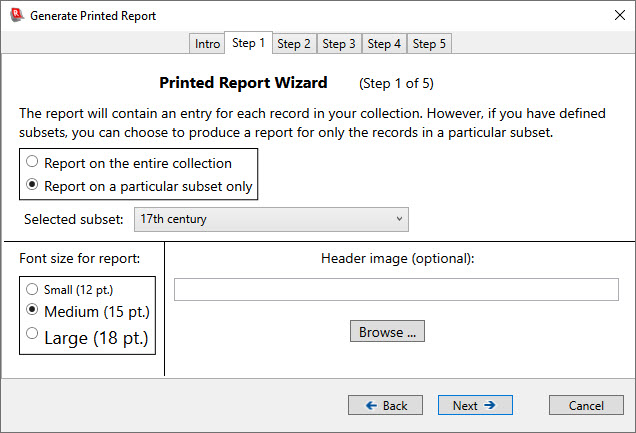
Task: Click the Back button
Action: tap(385, 405)
